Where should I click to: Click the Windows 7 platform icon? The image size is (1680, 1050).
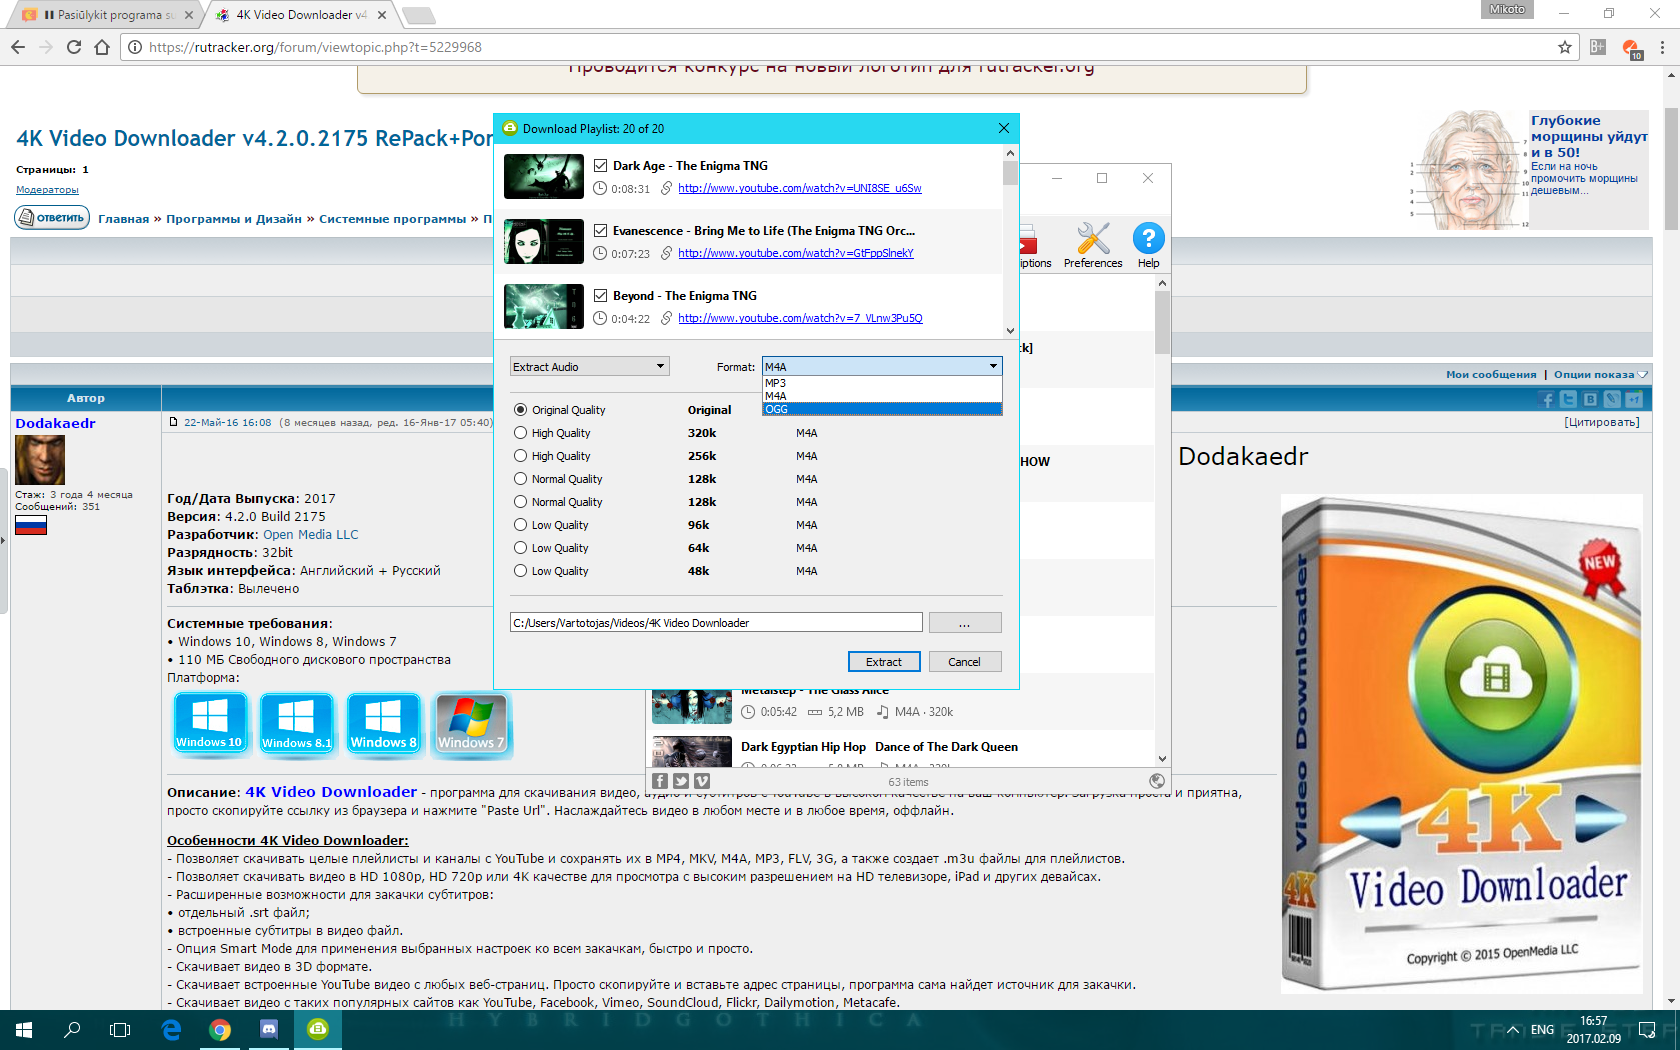click(x=471, y=723)
